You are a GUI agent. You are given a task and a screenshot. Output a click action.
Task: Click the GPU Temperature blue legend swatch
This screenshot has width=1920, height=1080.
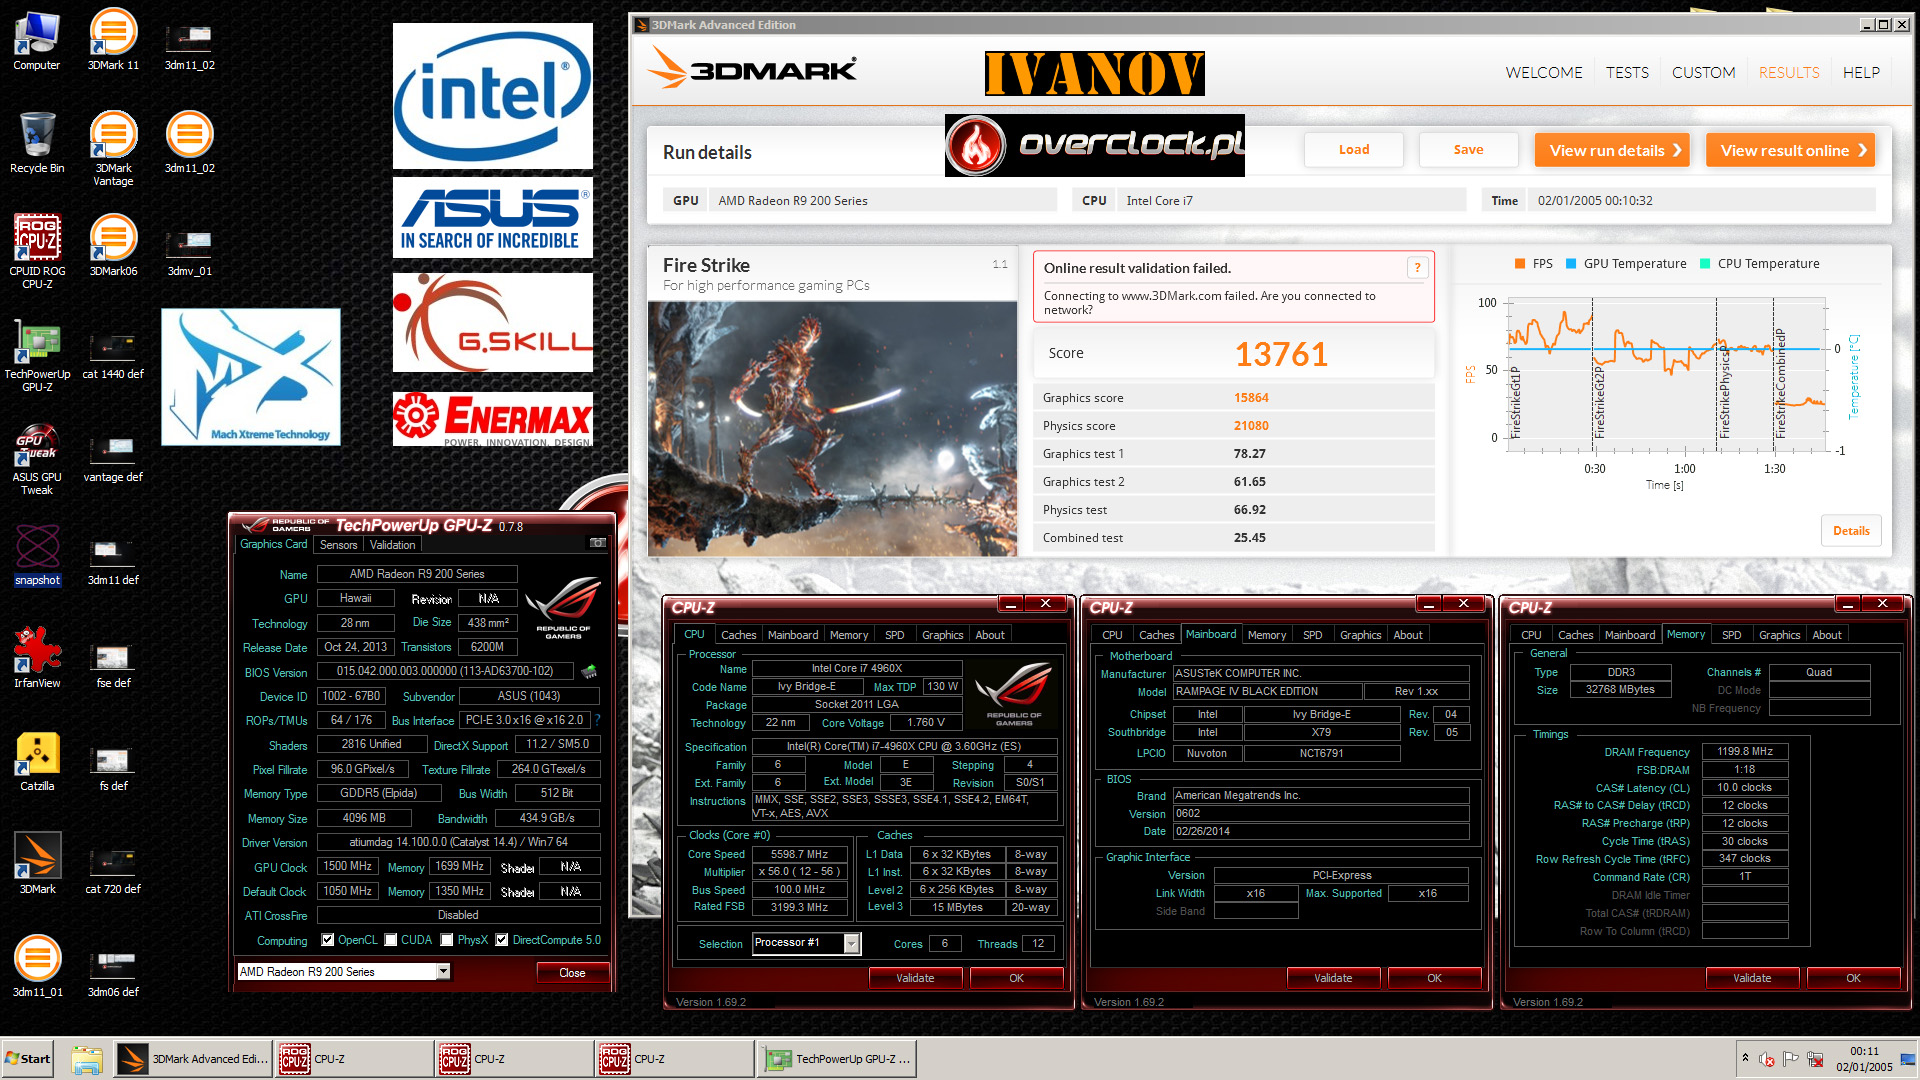[x=1571, y=264]
